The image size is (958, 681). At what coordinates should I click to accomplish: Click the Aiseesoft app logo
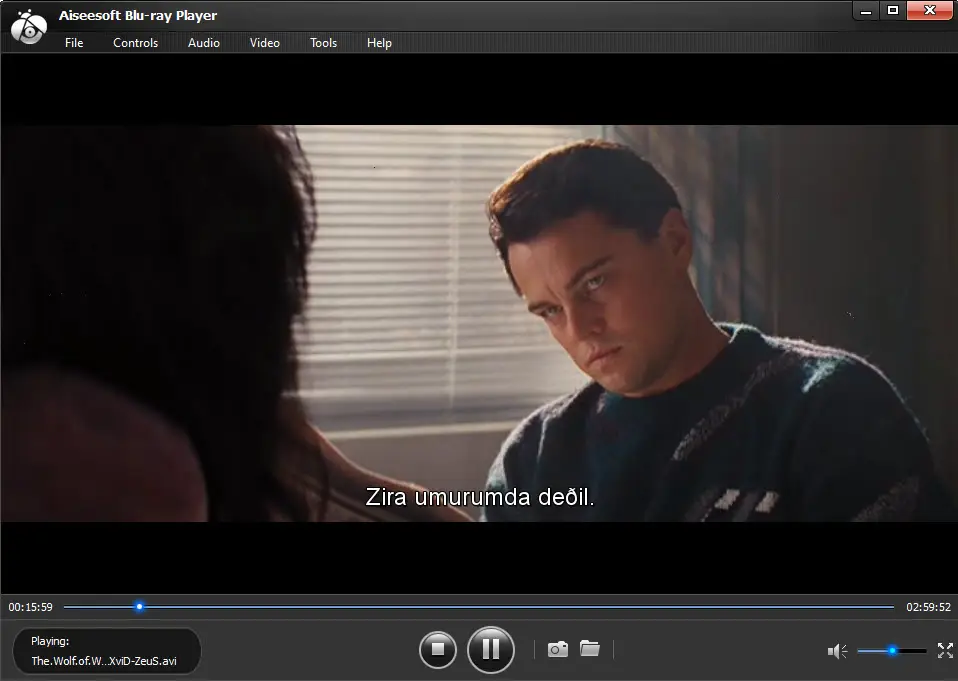click(x=28, y=27)
